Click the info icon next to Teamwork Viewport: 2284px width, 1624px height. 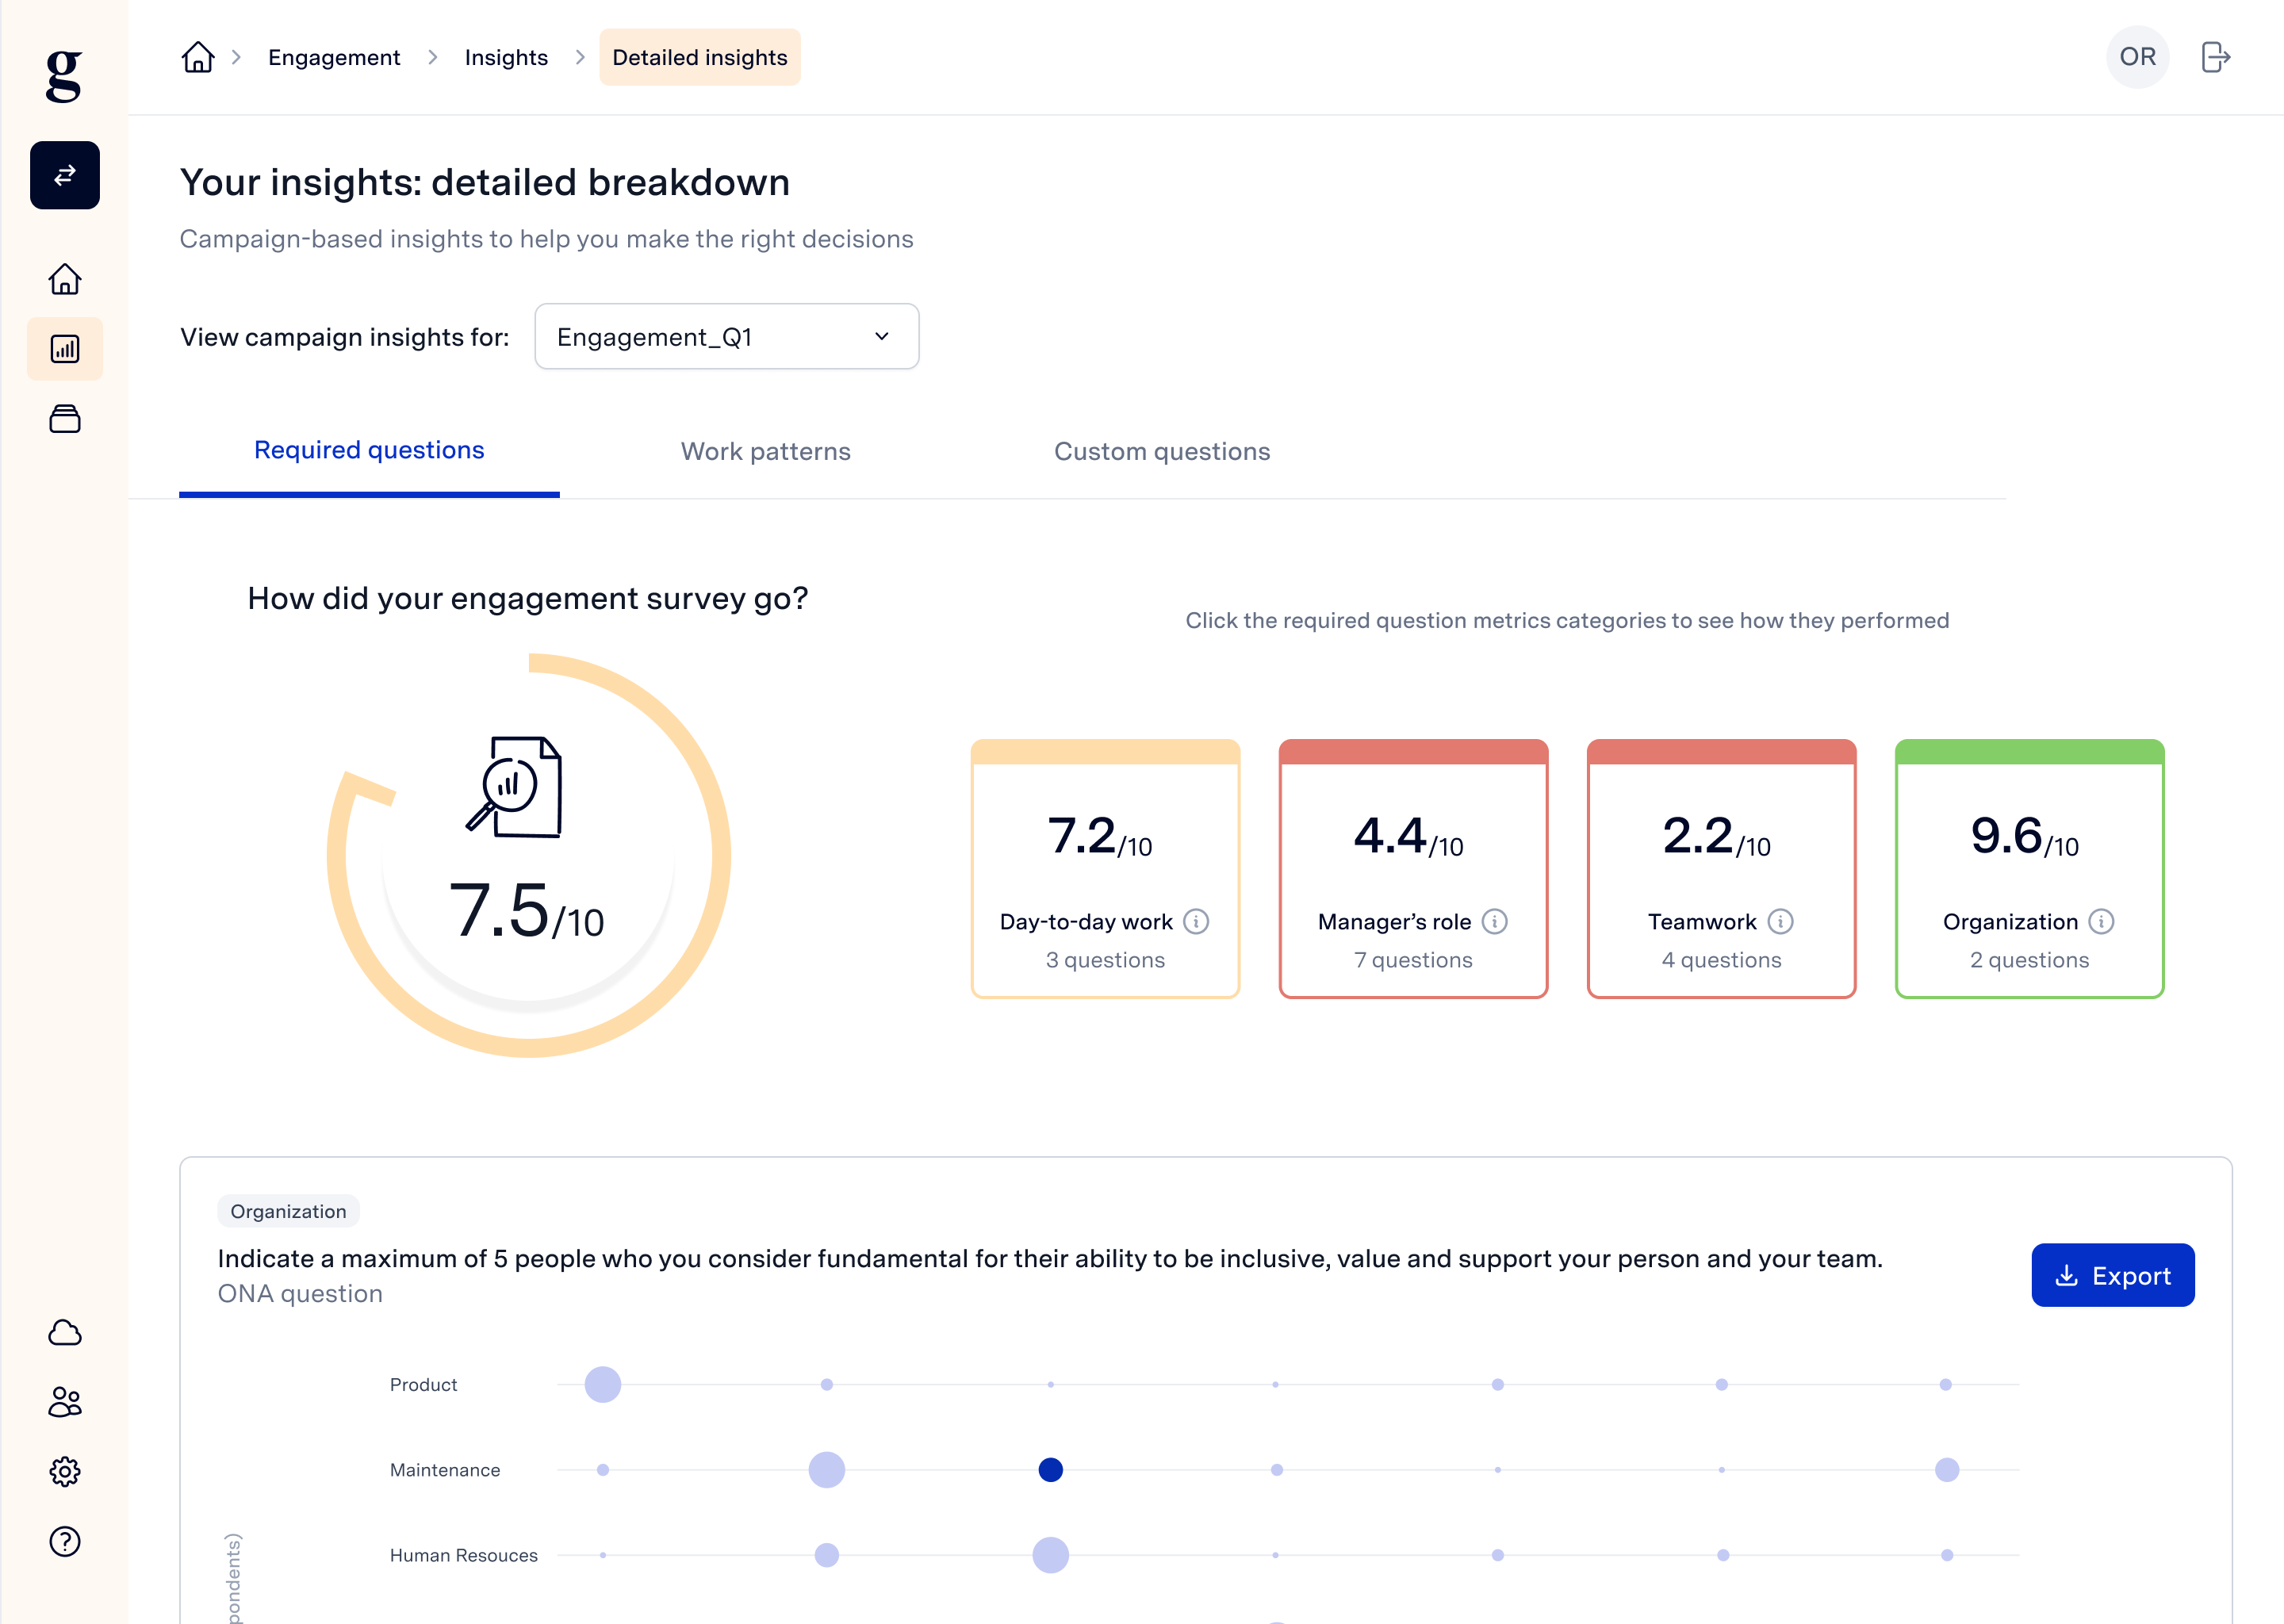(1781, 922)
